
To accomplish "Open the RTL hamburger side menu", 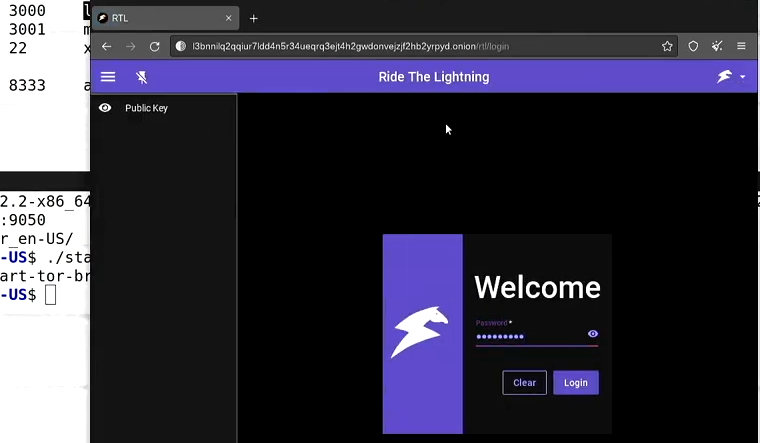I will tap(108, 77).
